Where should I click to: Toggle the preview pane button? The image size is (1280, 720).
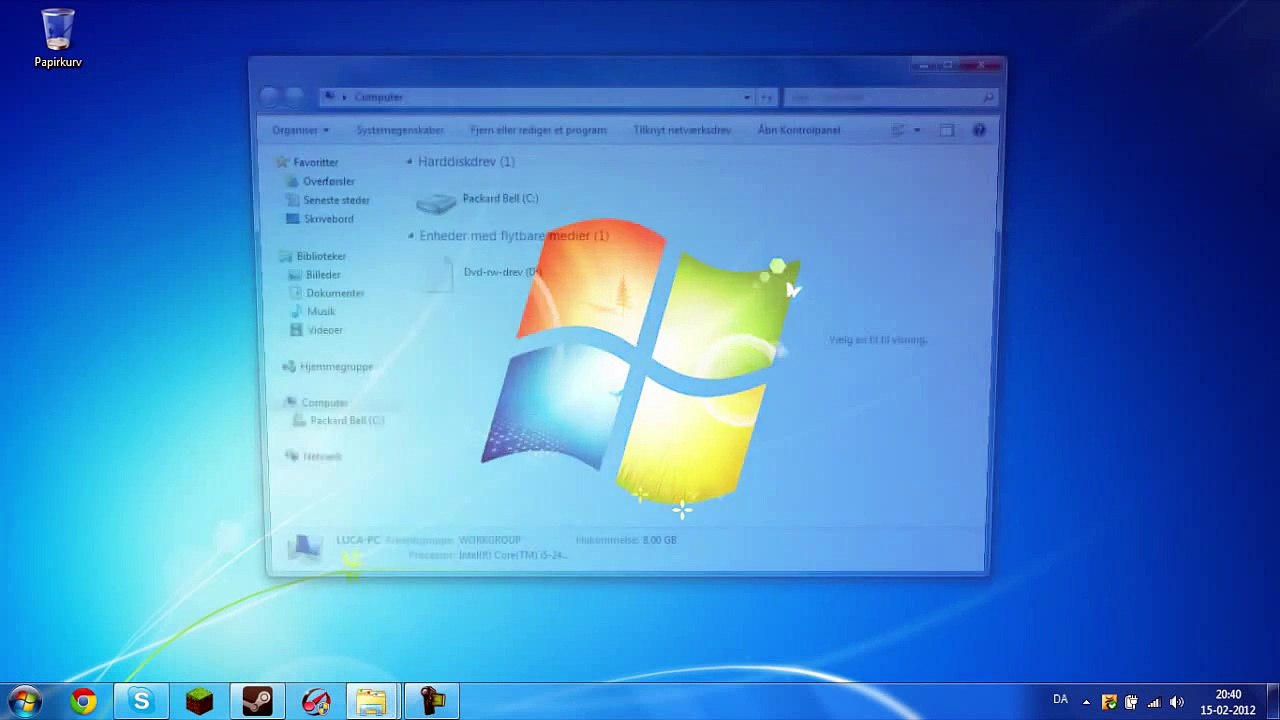(x=947, y=130)
